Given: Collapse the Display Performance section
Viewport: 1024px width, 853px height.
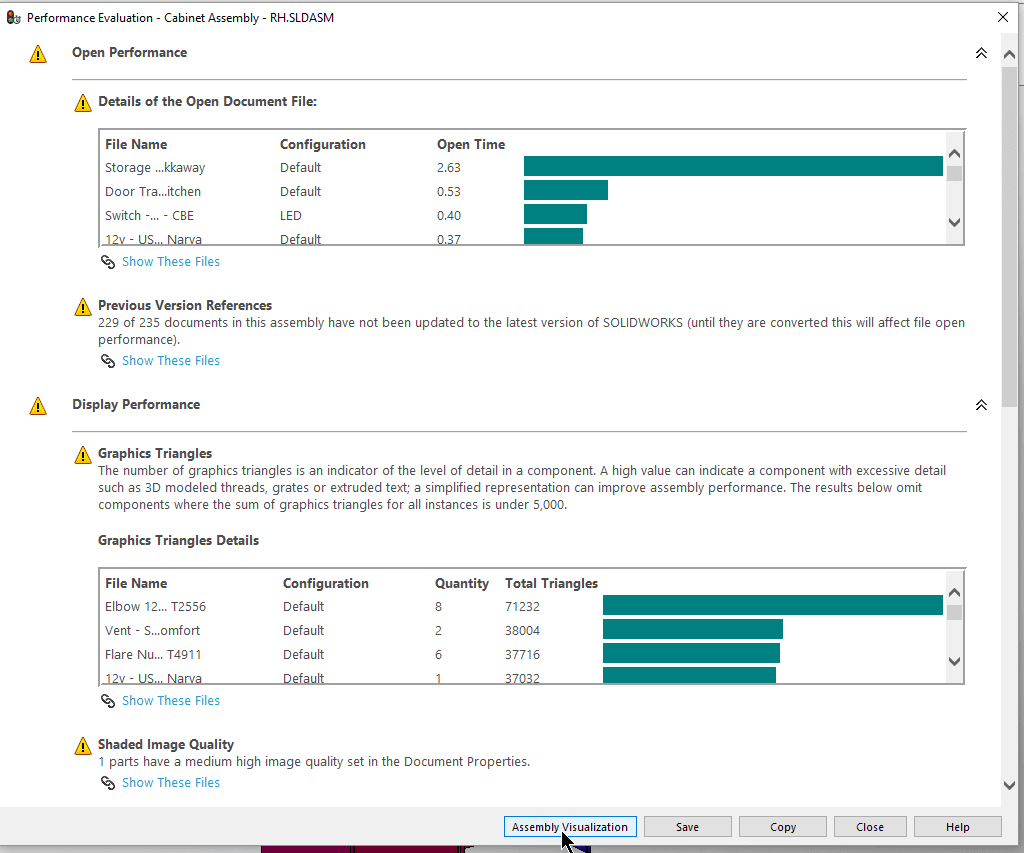Looking at the screenshot, I should [x=981, y=405].
